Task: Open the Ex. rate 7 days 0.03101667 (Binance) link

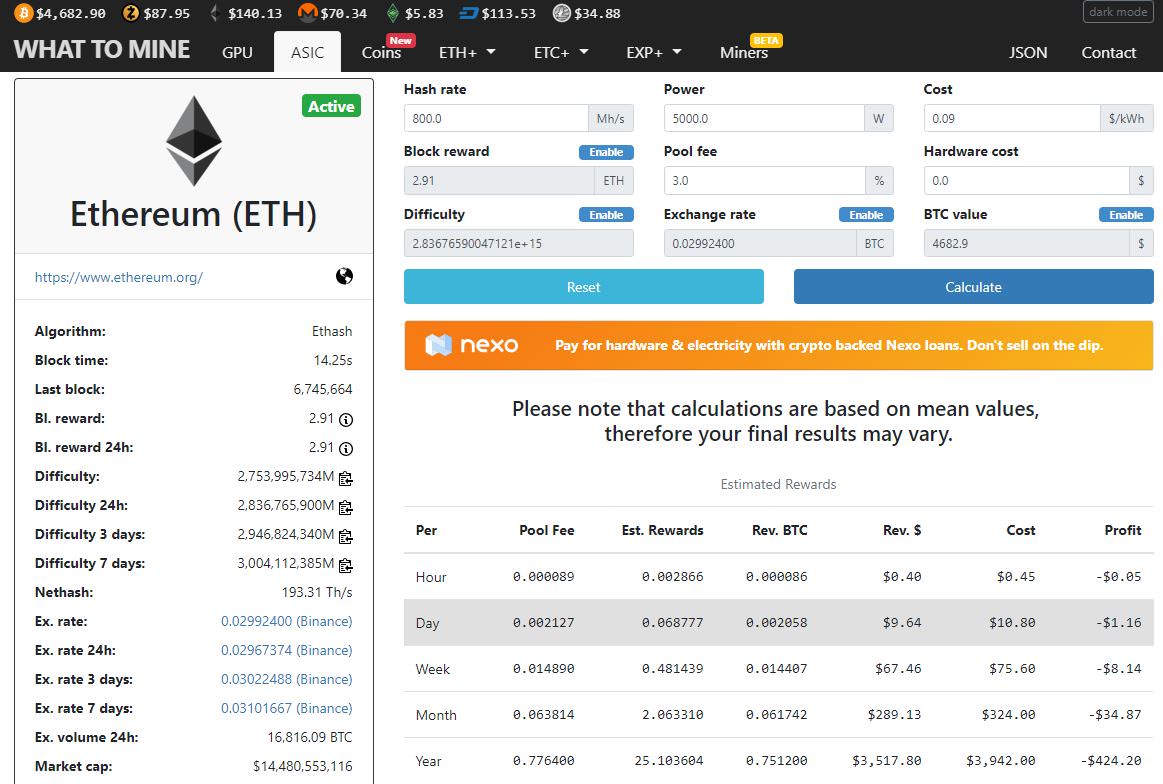Action: tap(286, 708)
